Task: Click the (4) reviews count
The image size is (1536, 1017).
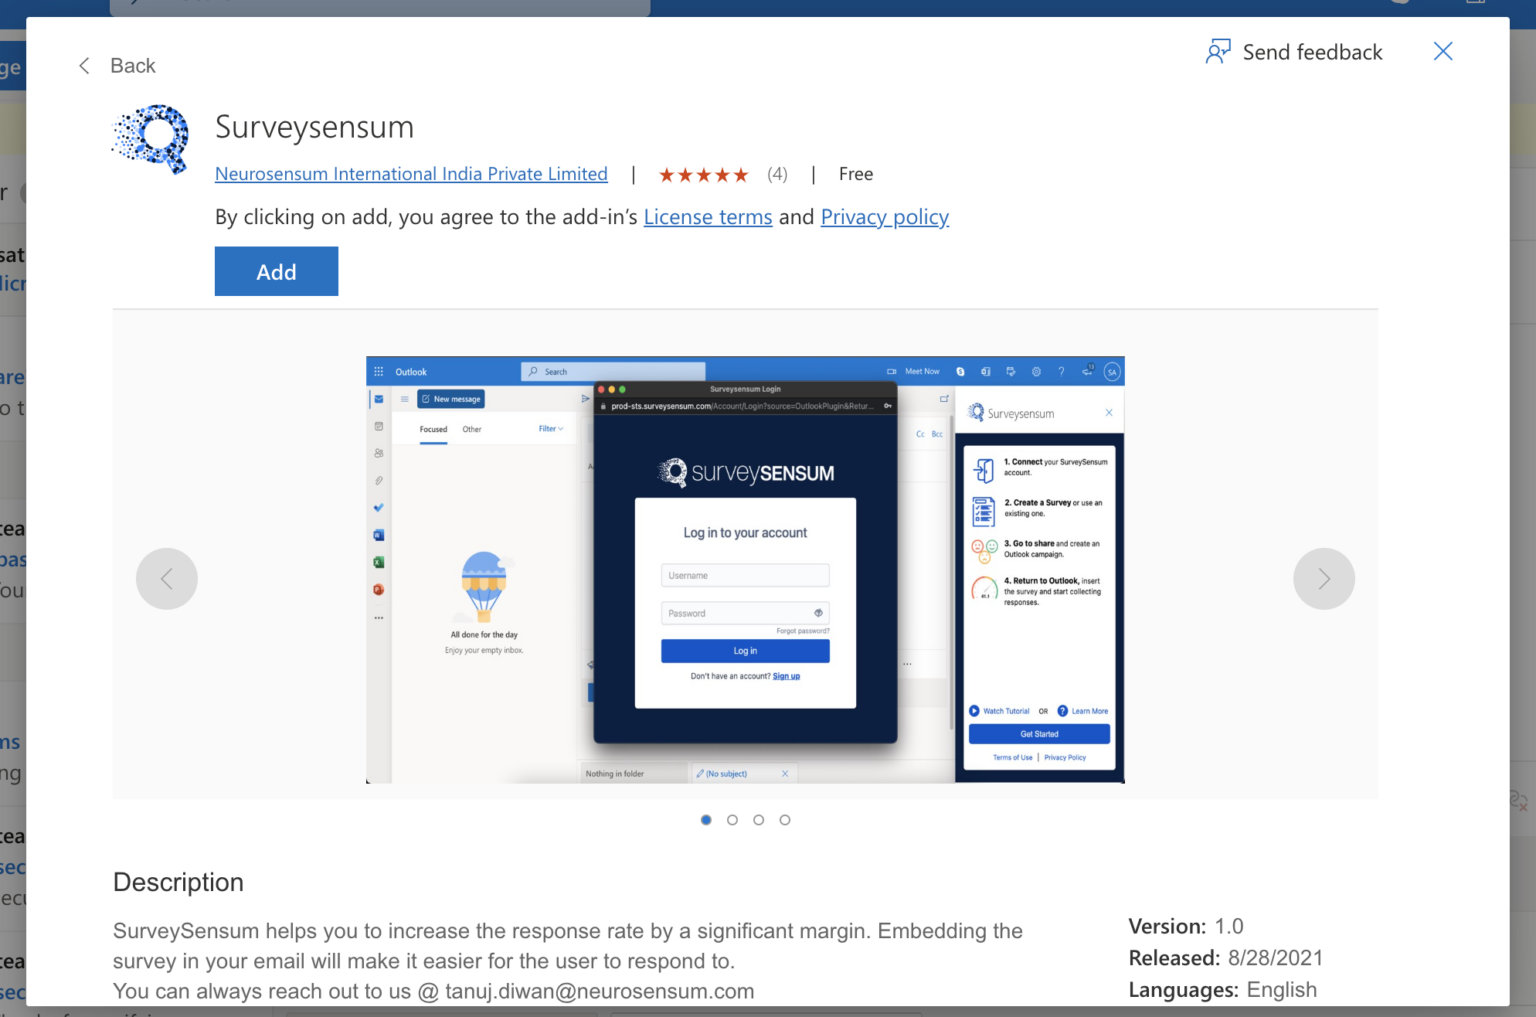Action: tap(777, 173)
